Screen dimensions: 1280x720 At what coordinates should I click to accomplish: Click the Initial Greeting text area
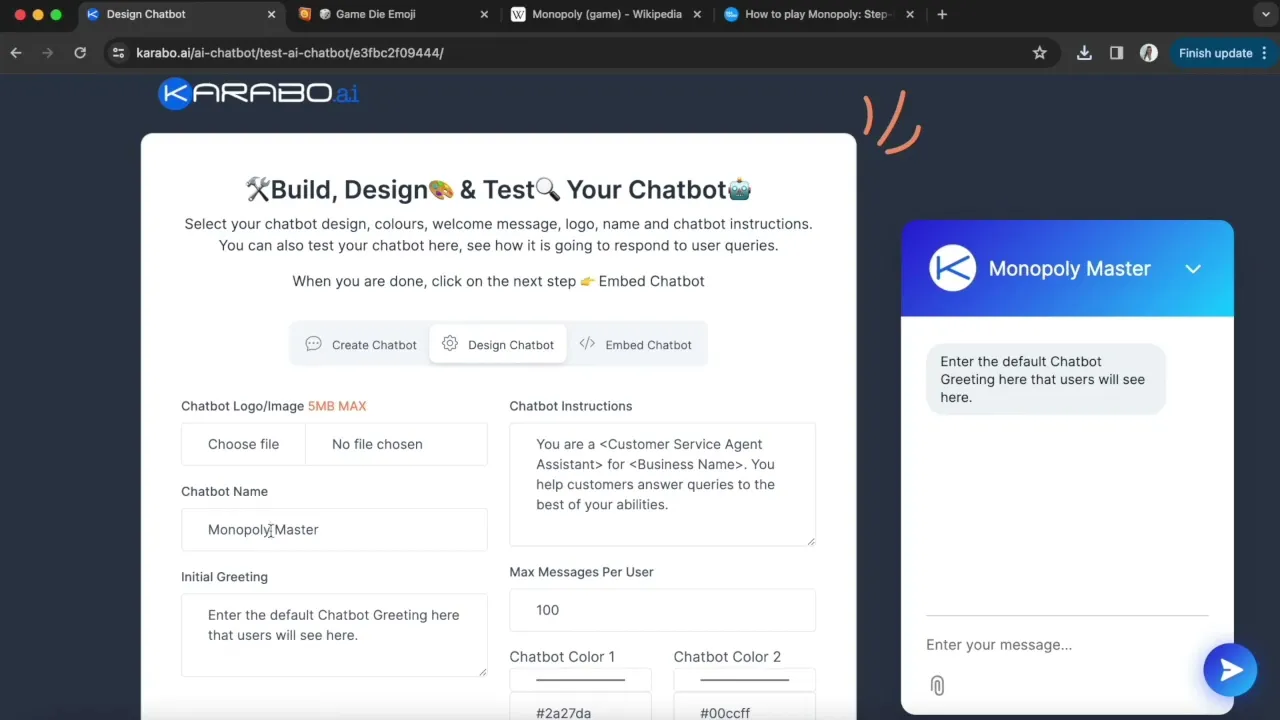334,635
